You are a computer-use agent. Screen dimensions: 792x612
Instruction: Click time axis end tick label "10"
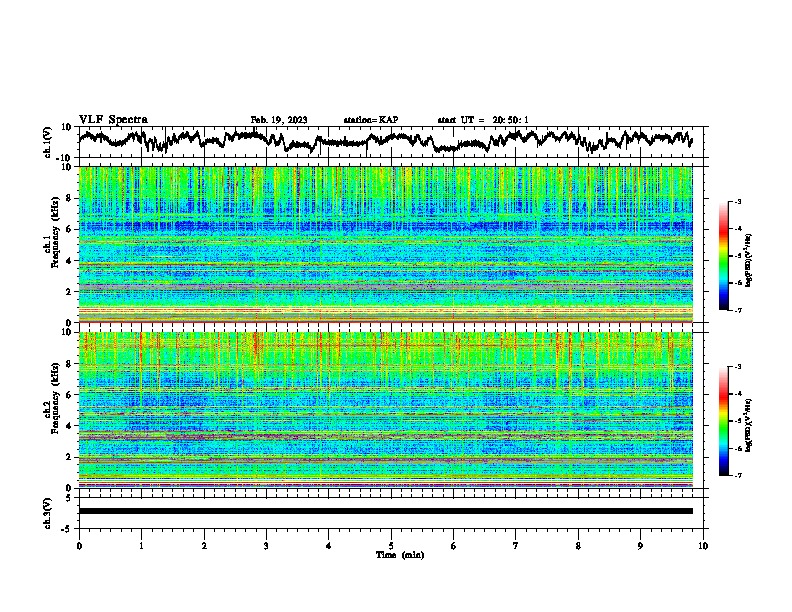click(x=703, y=546)
